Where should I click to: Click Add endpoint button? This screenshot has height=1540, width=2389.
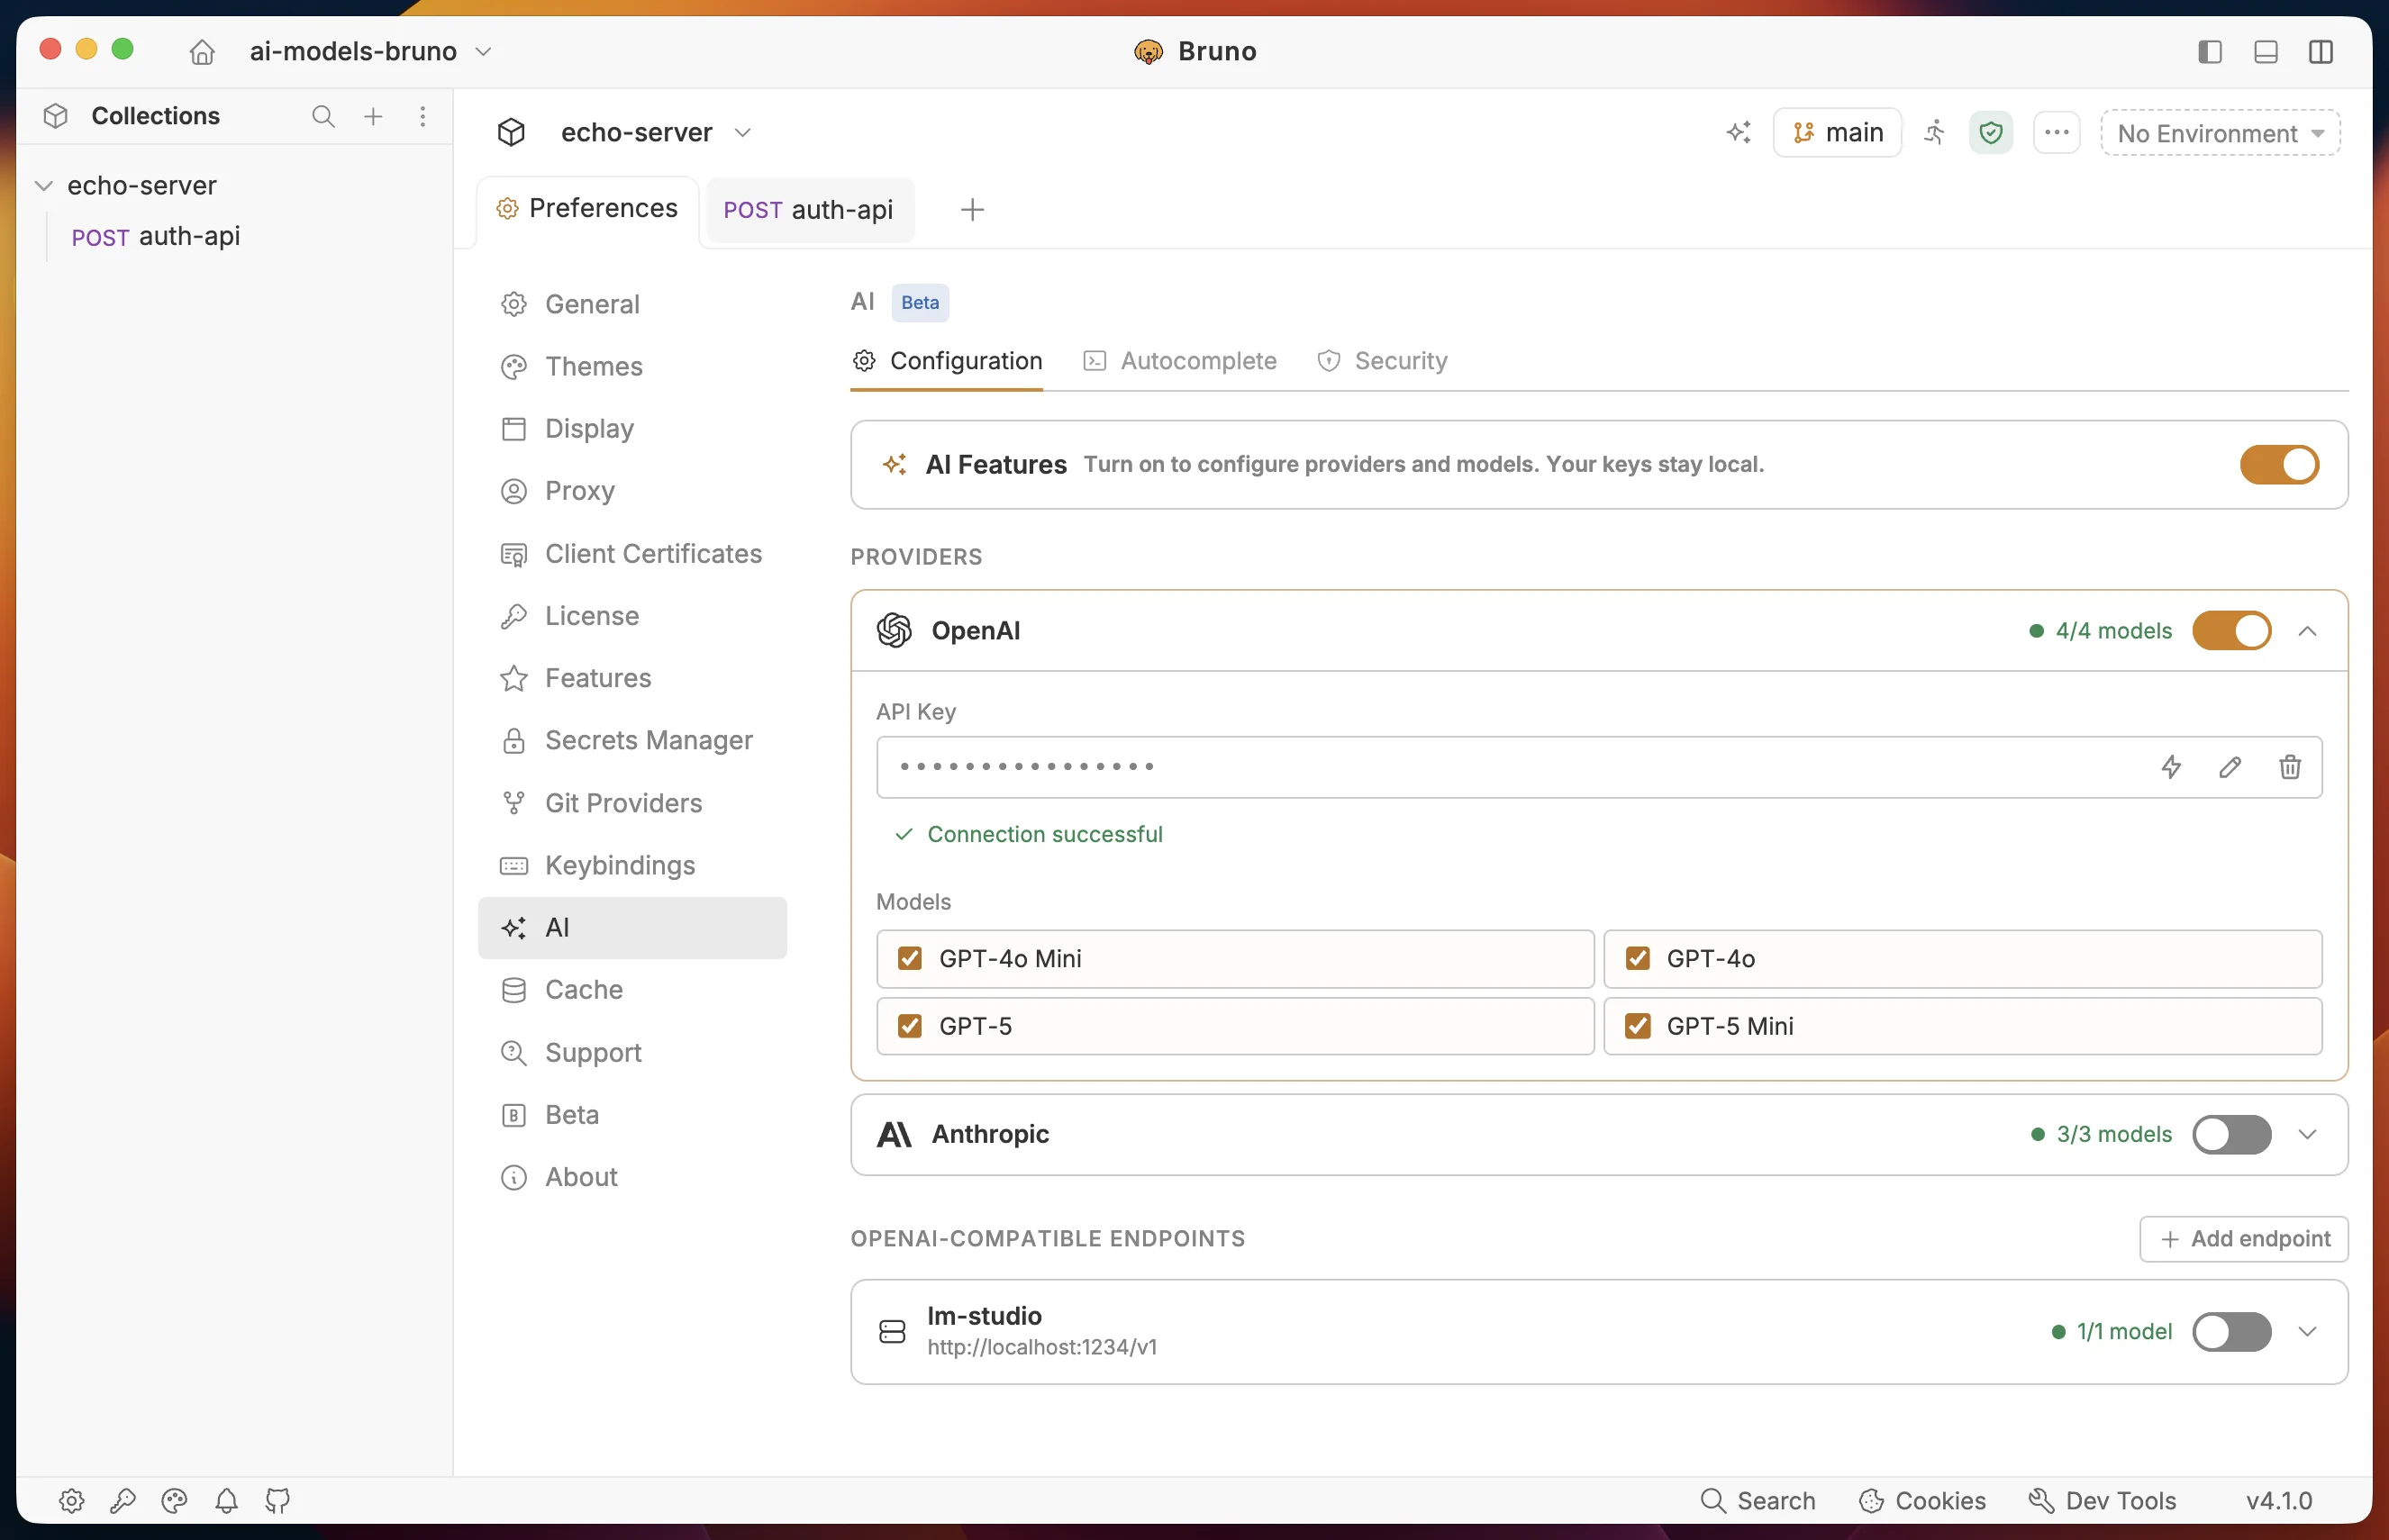pyautogui.click(x=2244, y=1238)
